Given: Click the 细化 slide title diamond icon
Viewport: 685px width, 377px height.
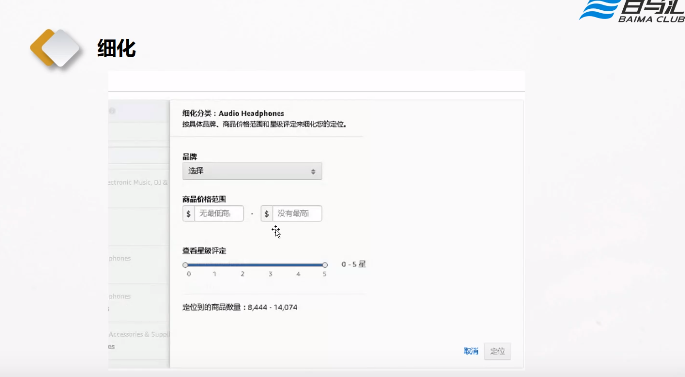Looking at the screenshot, I should click(55, 48).
